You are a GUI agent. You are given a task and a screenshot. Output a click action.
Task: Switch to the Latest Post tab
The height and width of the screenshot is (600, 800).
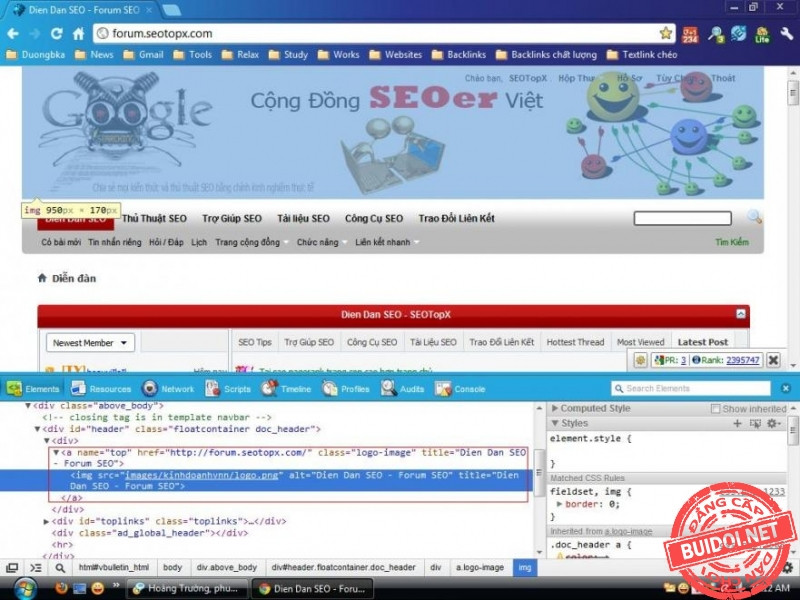(x=703, y=342)
